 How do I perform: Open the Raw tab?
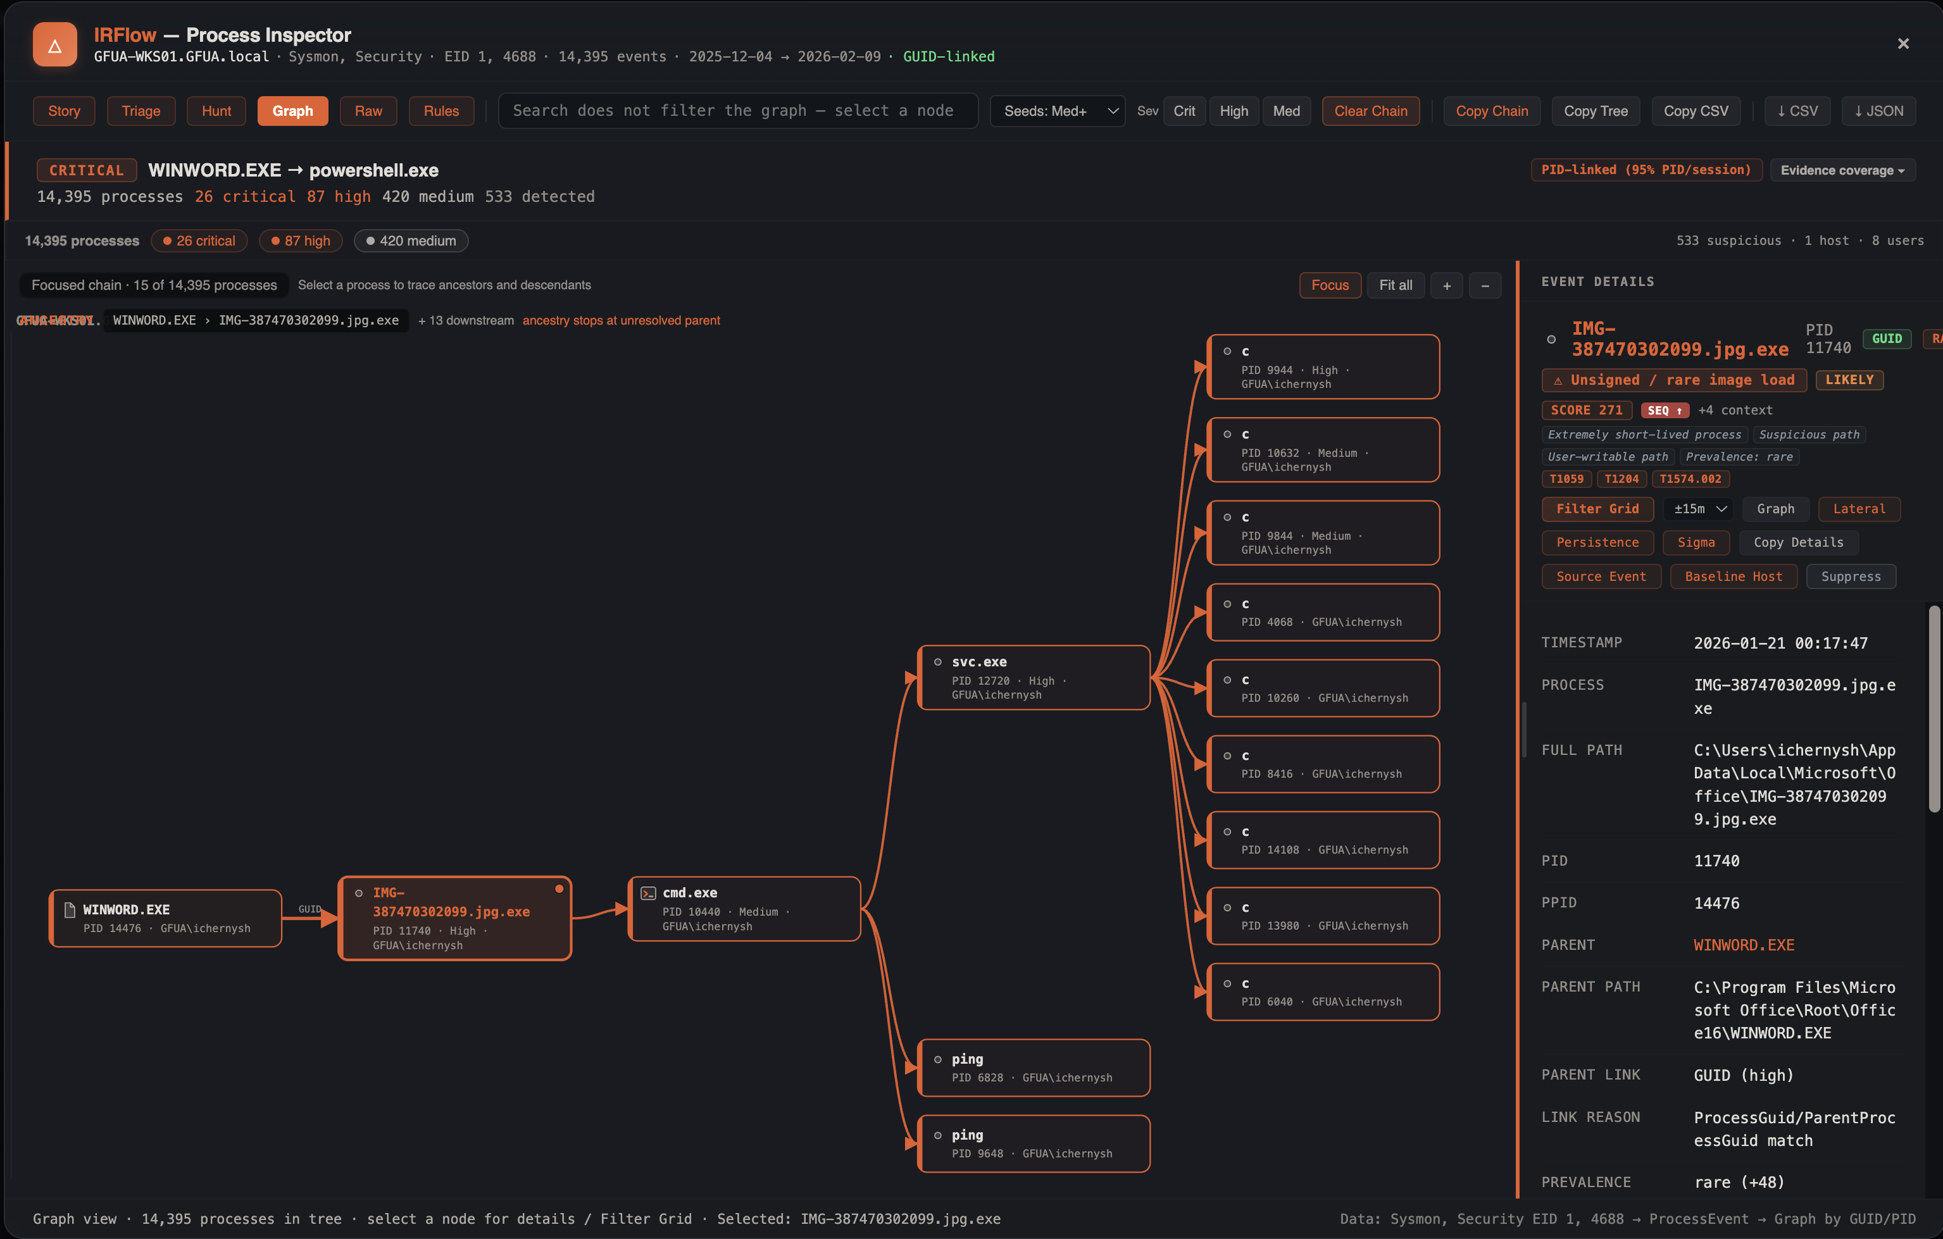point(368,111)
